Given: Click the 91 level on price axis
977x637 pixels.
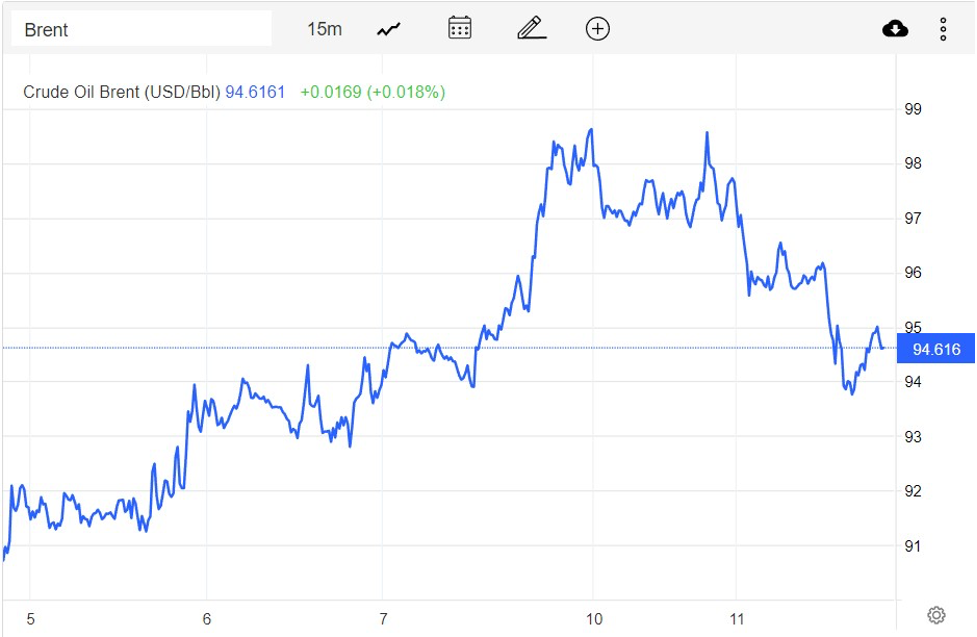Looking at the screenshot, I should (913, 546).
